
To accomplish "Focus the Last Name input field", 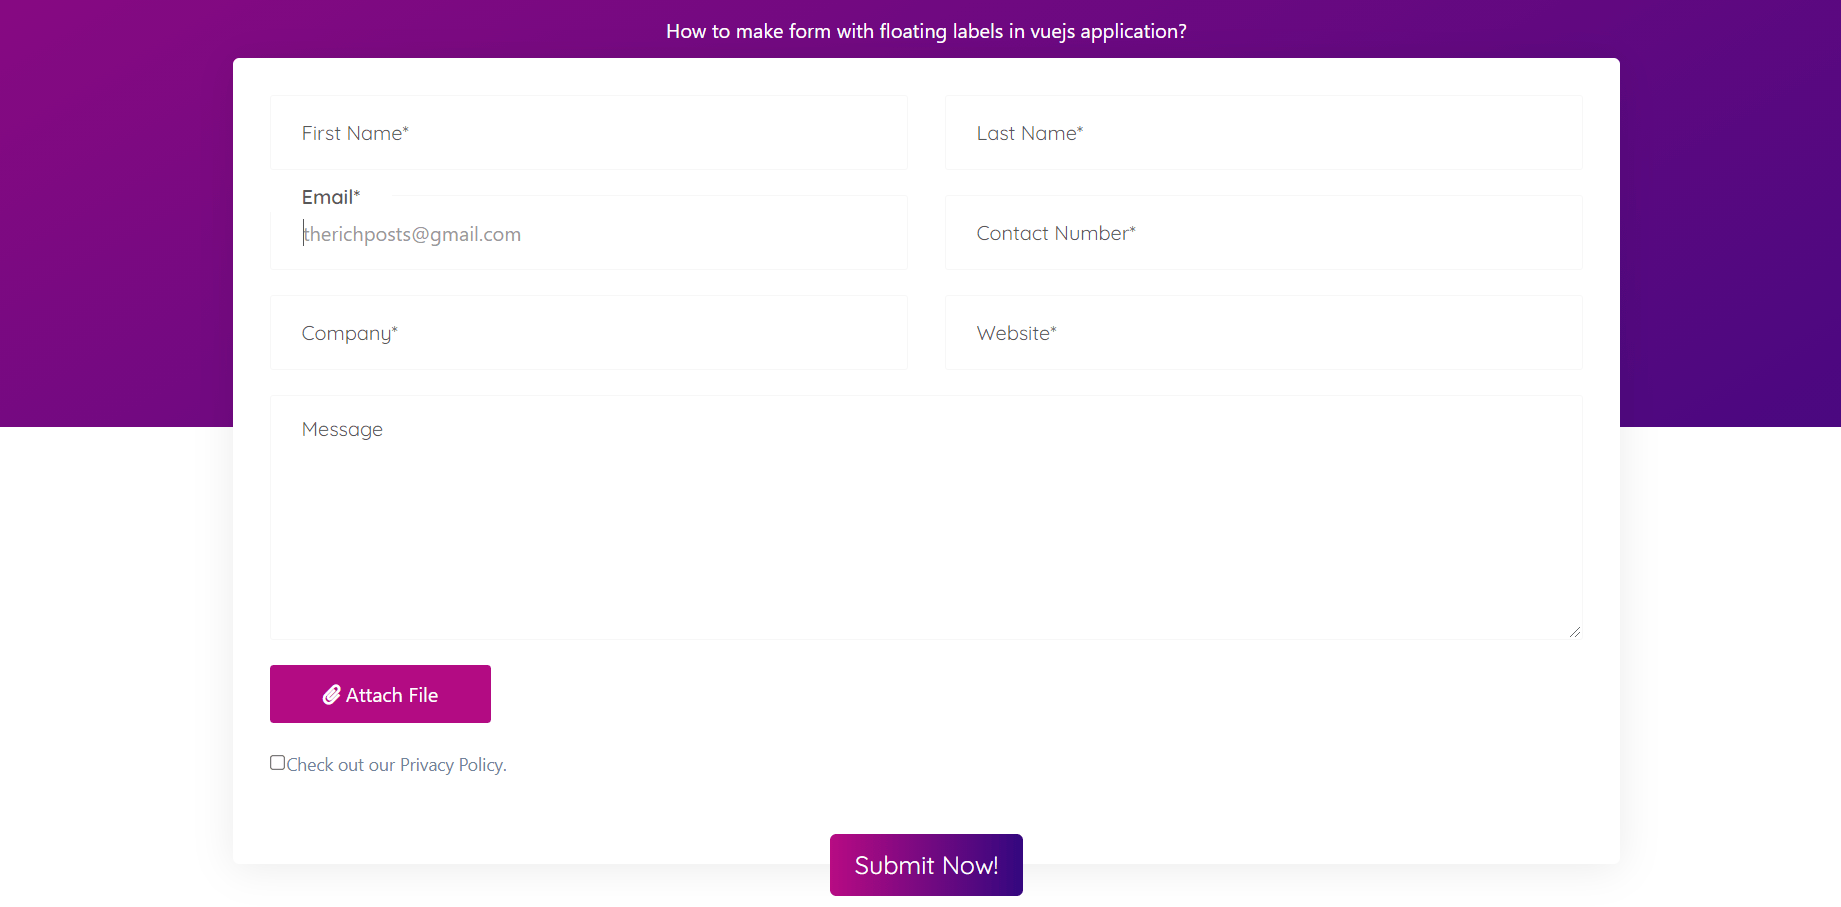I will pos(1263,132).
